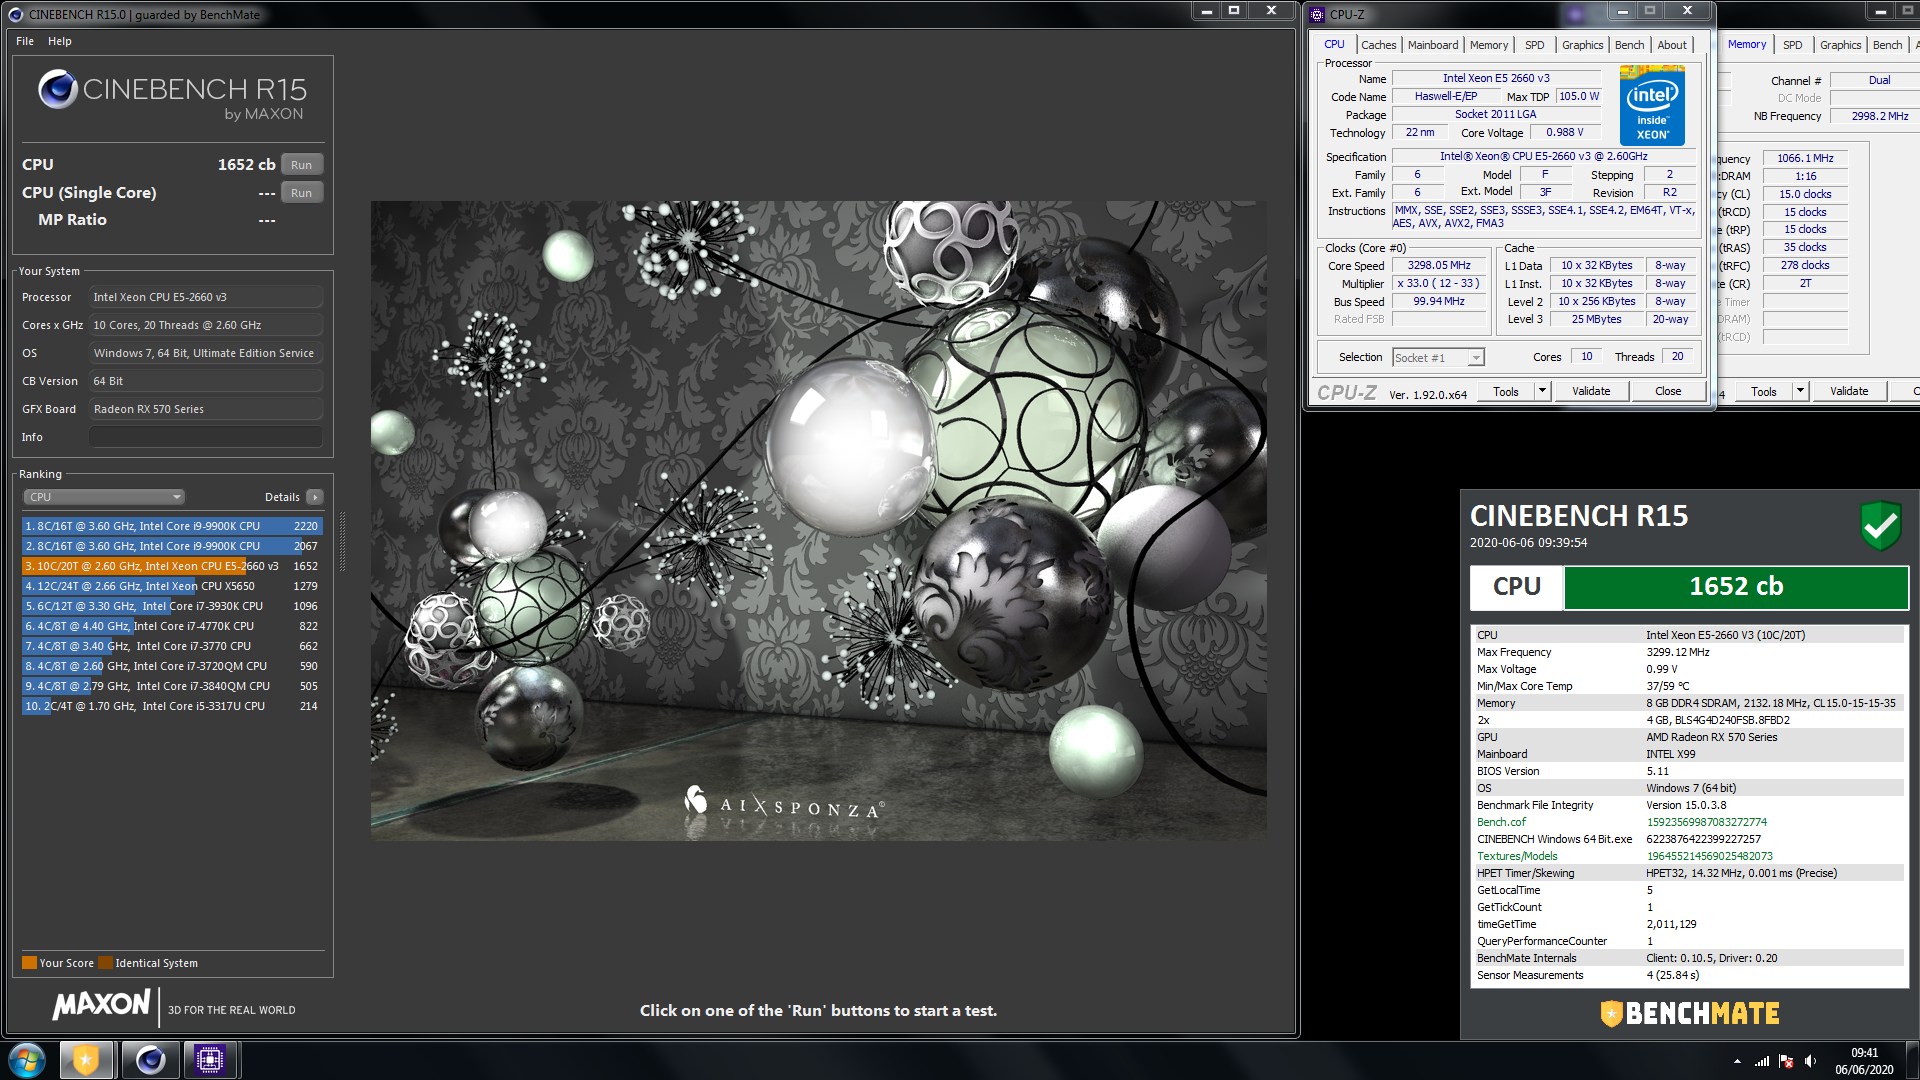The width and height of the screenshot is (1920, 1080).
Task: Click Tools button in front CPU-Z
Action: click(1506, 392)
